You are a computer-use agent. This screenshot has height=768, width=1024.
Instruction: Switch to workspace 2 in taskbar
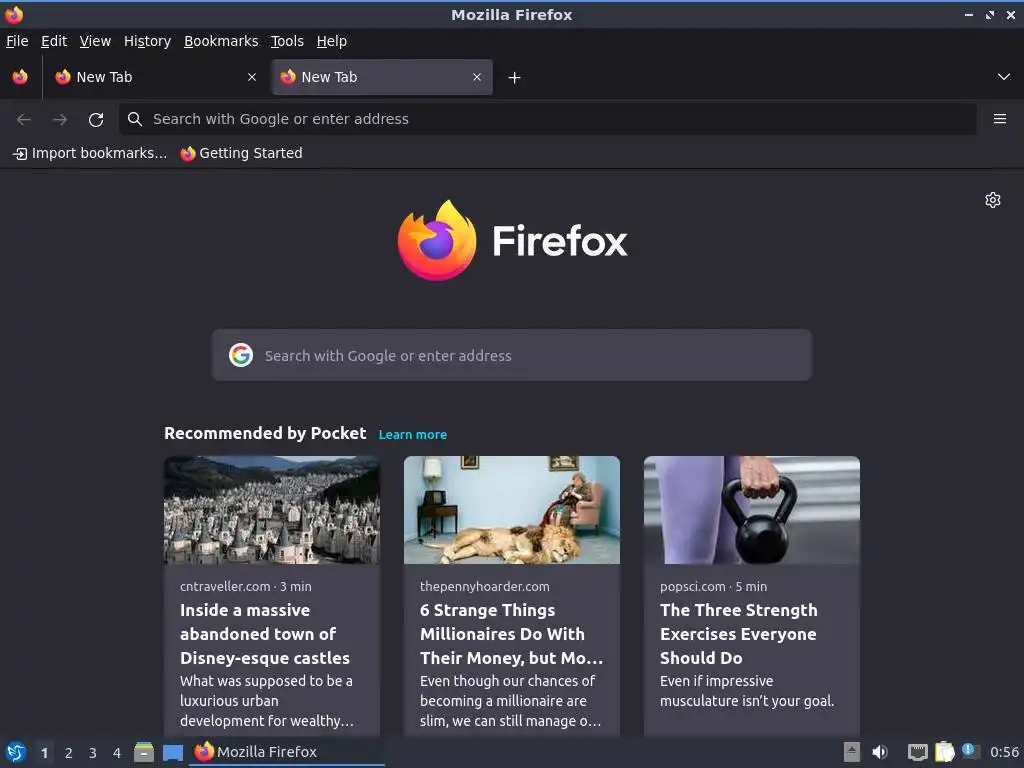(69, 753)
